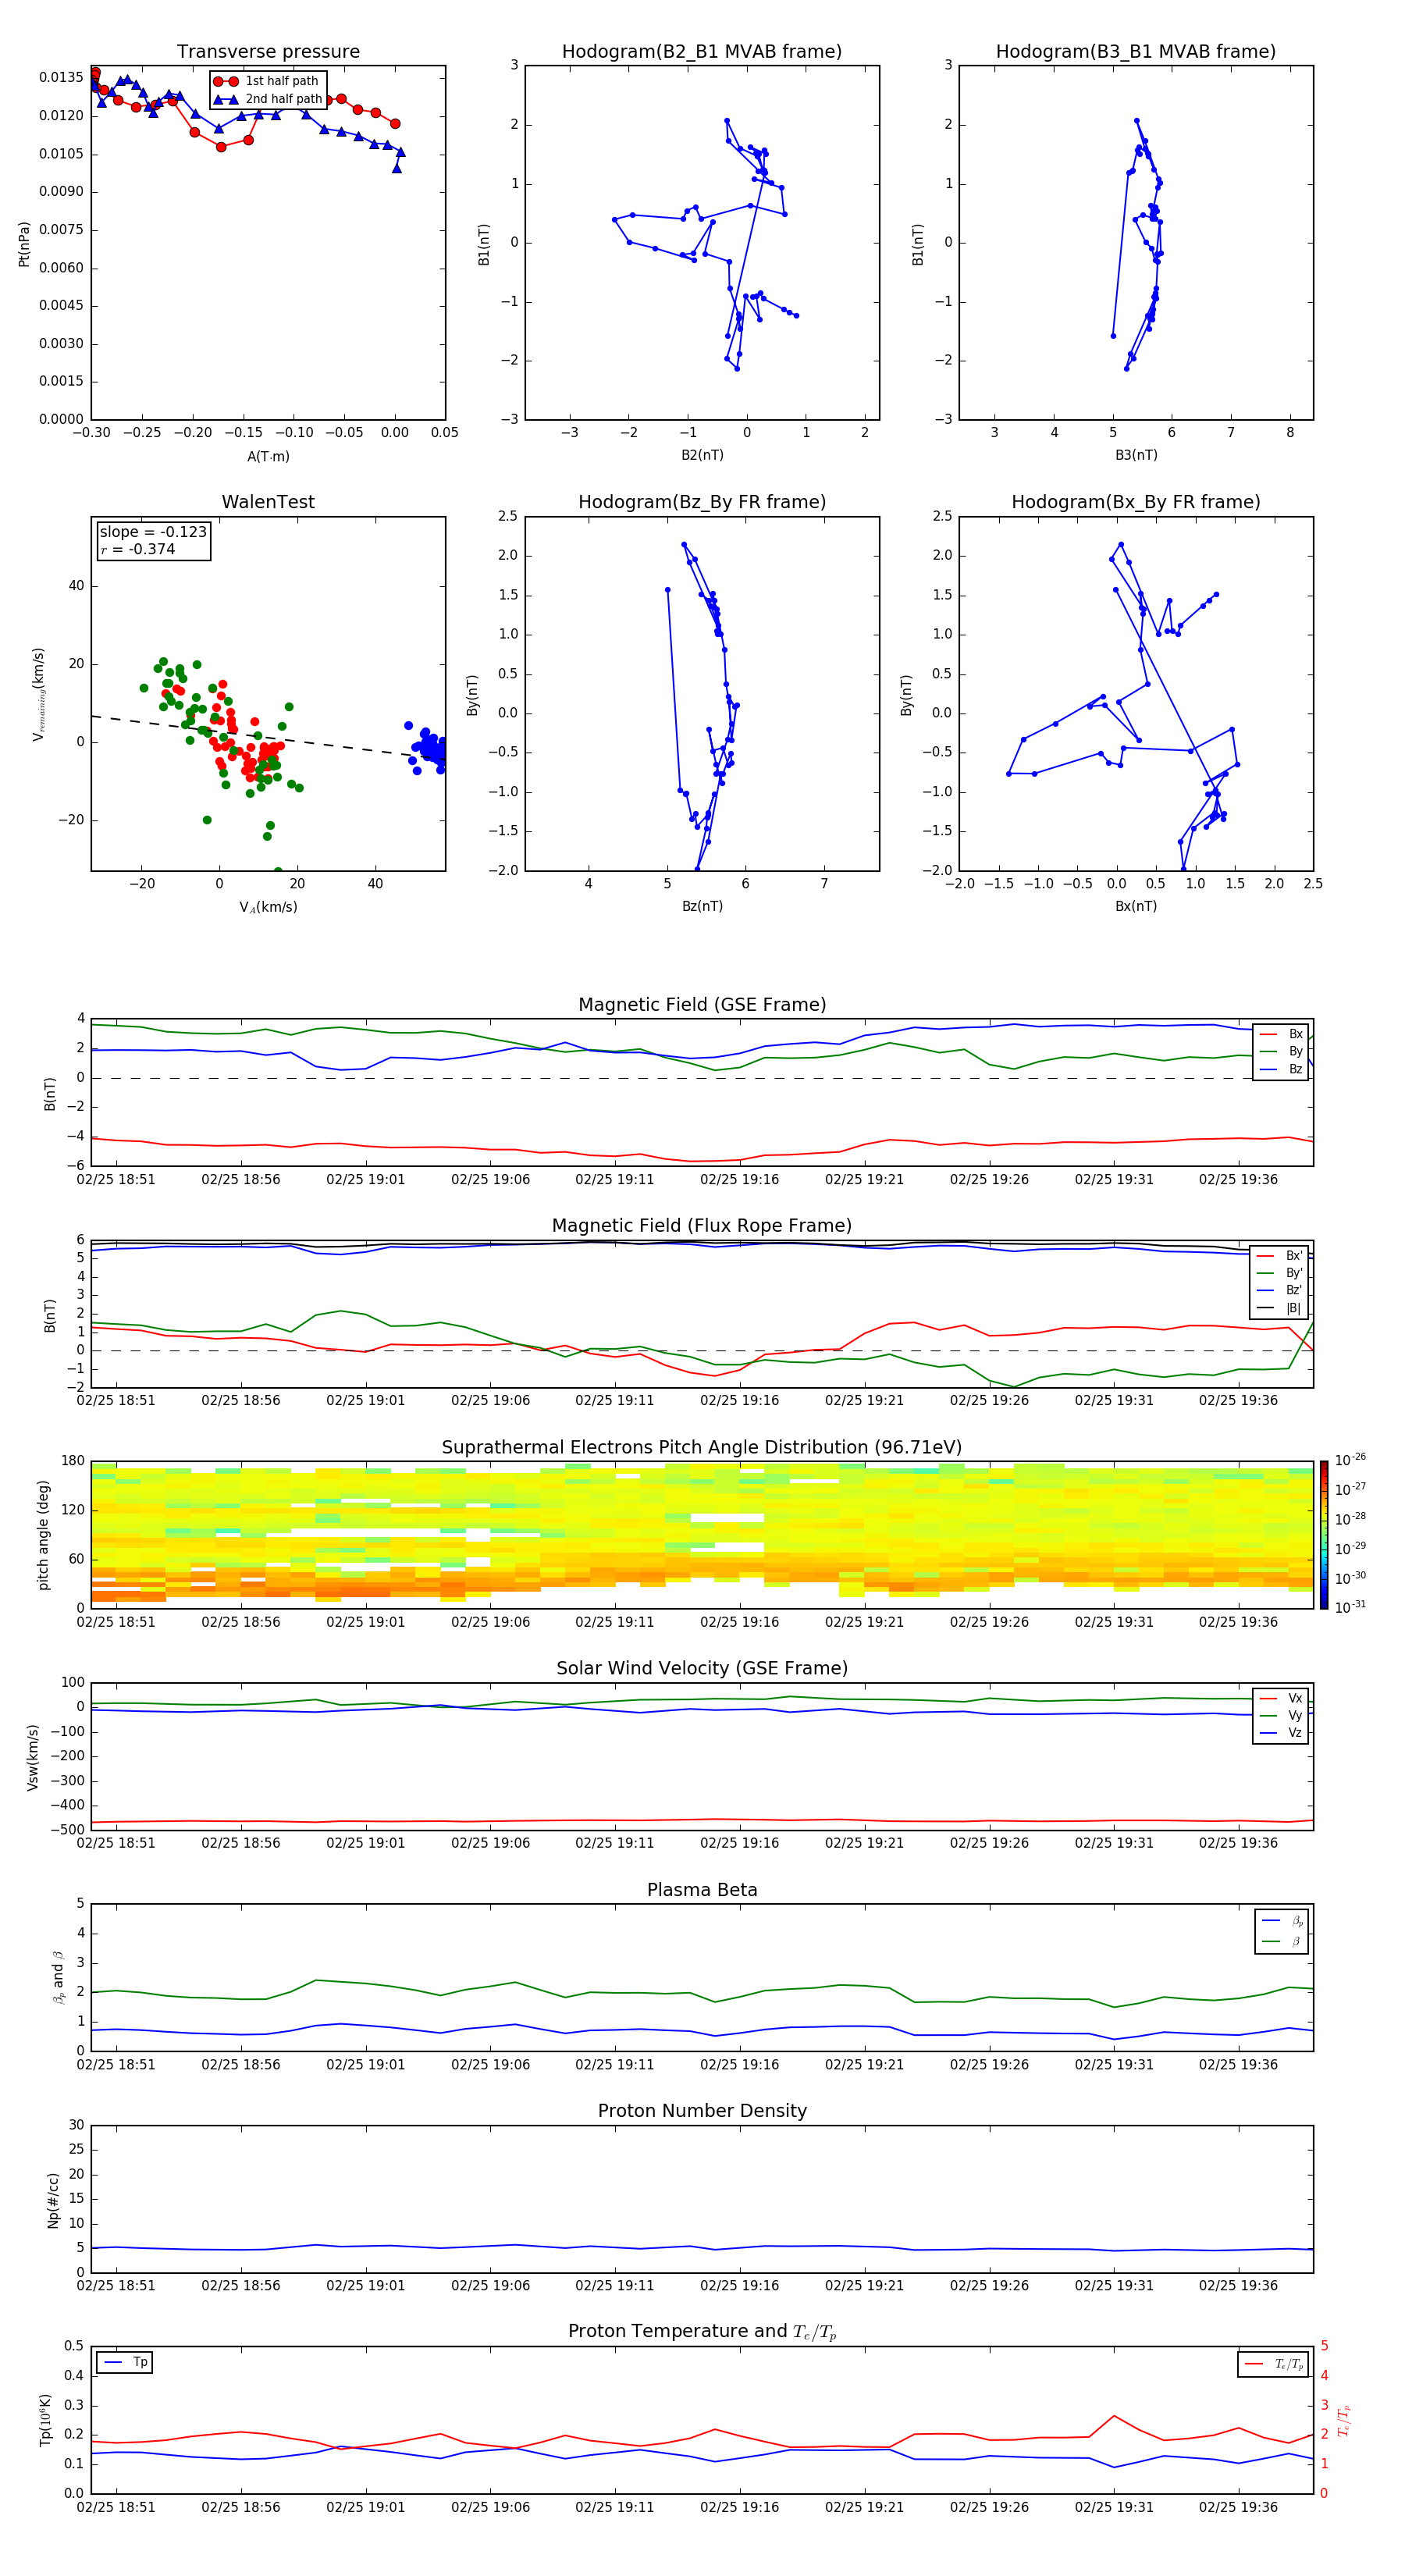Viewport: 1405px width, 2576px height.
Task: Click the 'Vremaining(km/s)' y-axis label
Action: 39,694
